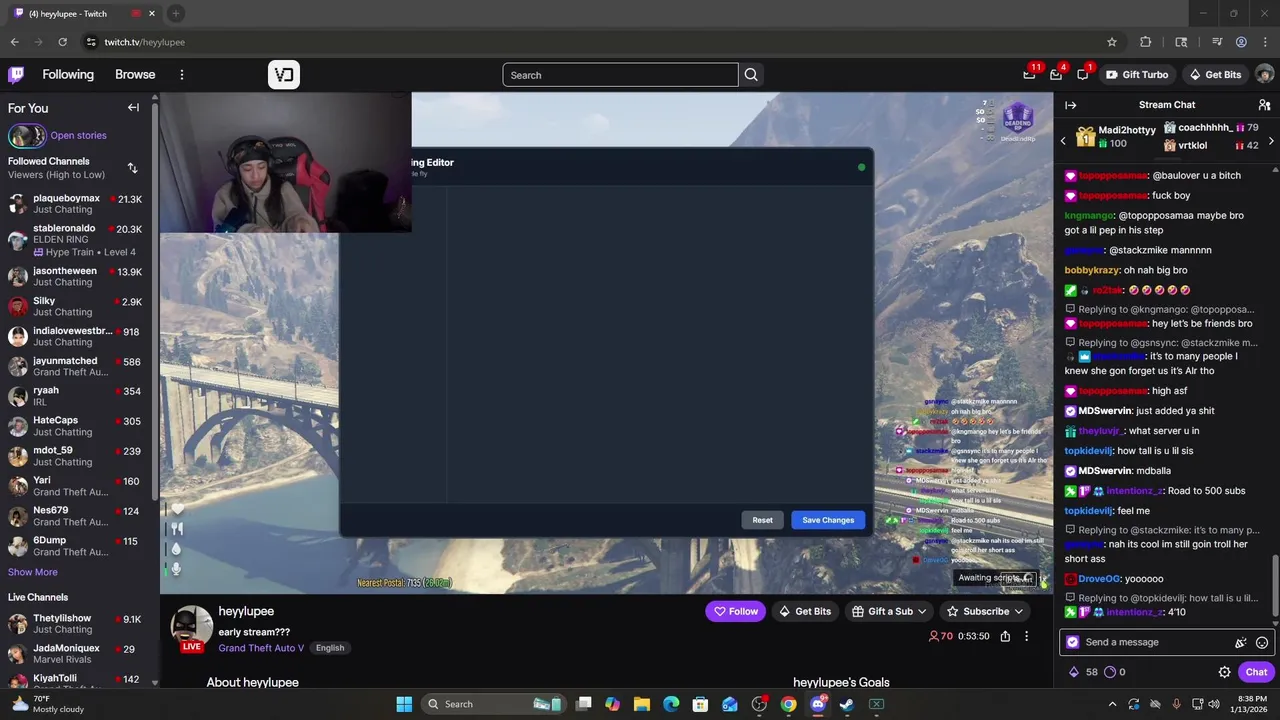Expand followed channels with Show More
This screenshot has width=1280, height=720.
click(x=33, y=572)
